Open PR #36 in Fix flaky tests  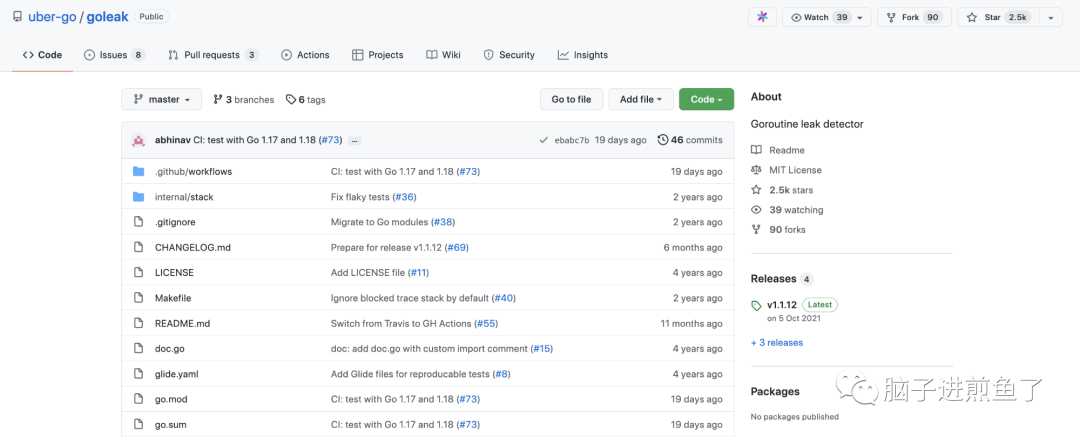[x=404, y=196]
